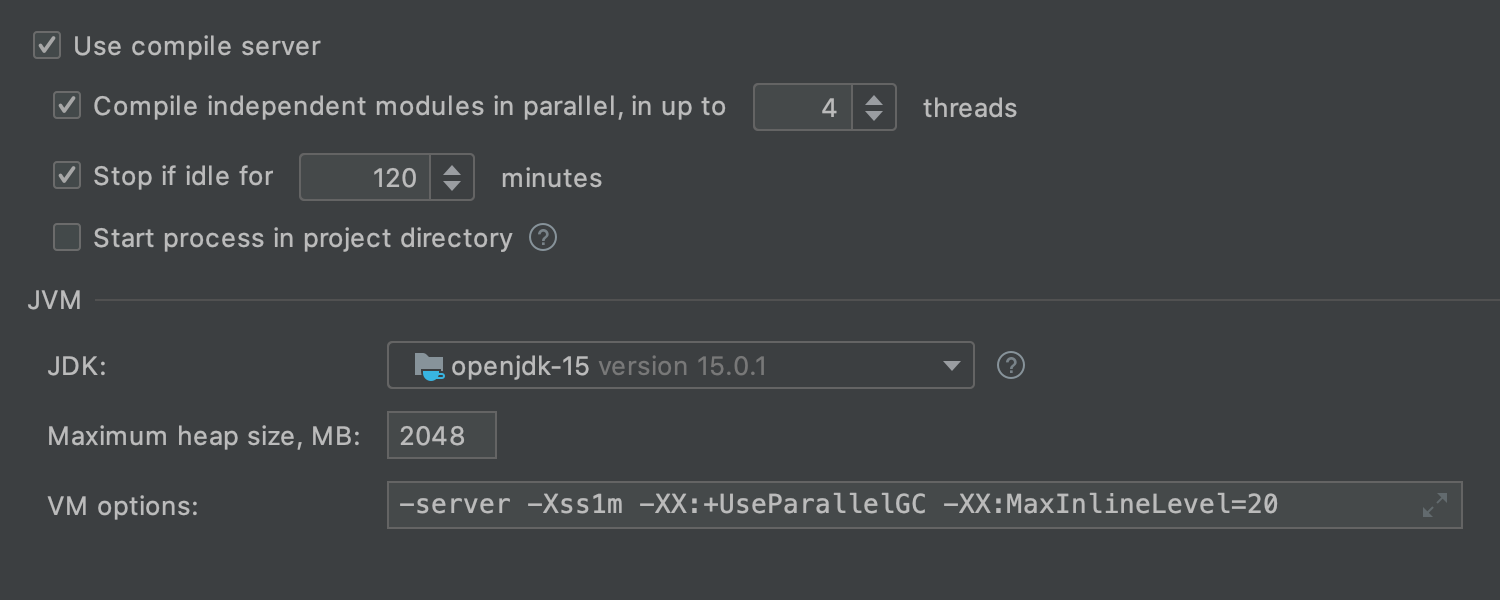The height and width of the screenshot is (600, 1500).
Task: Click the Maximum heap size field
Action: coord(442,436)
